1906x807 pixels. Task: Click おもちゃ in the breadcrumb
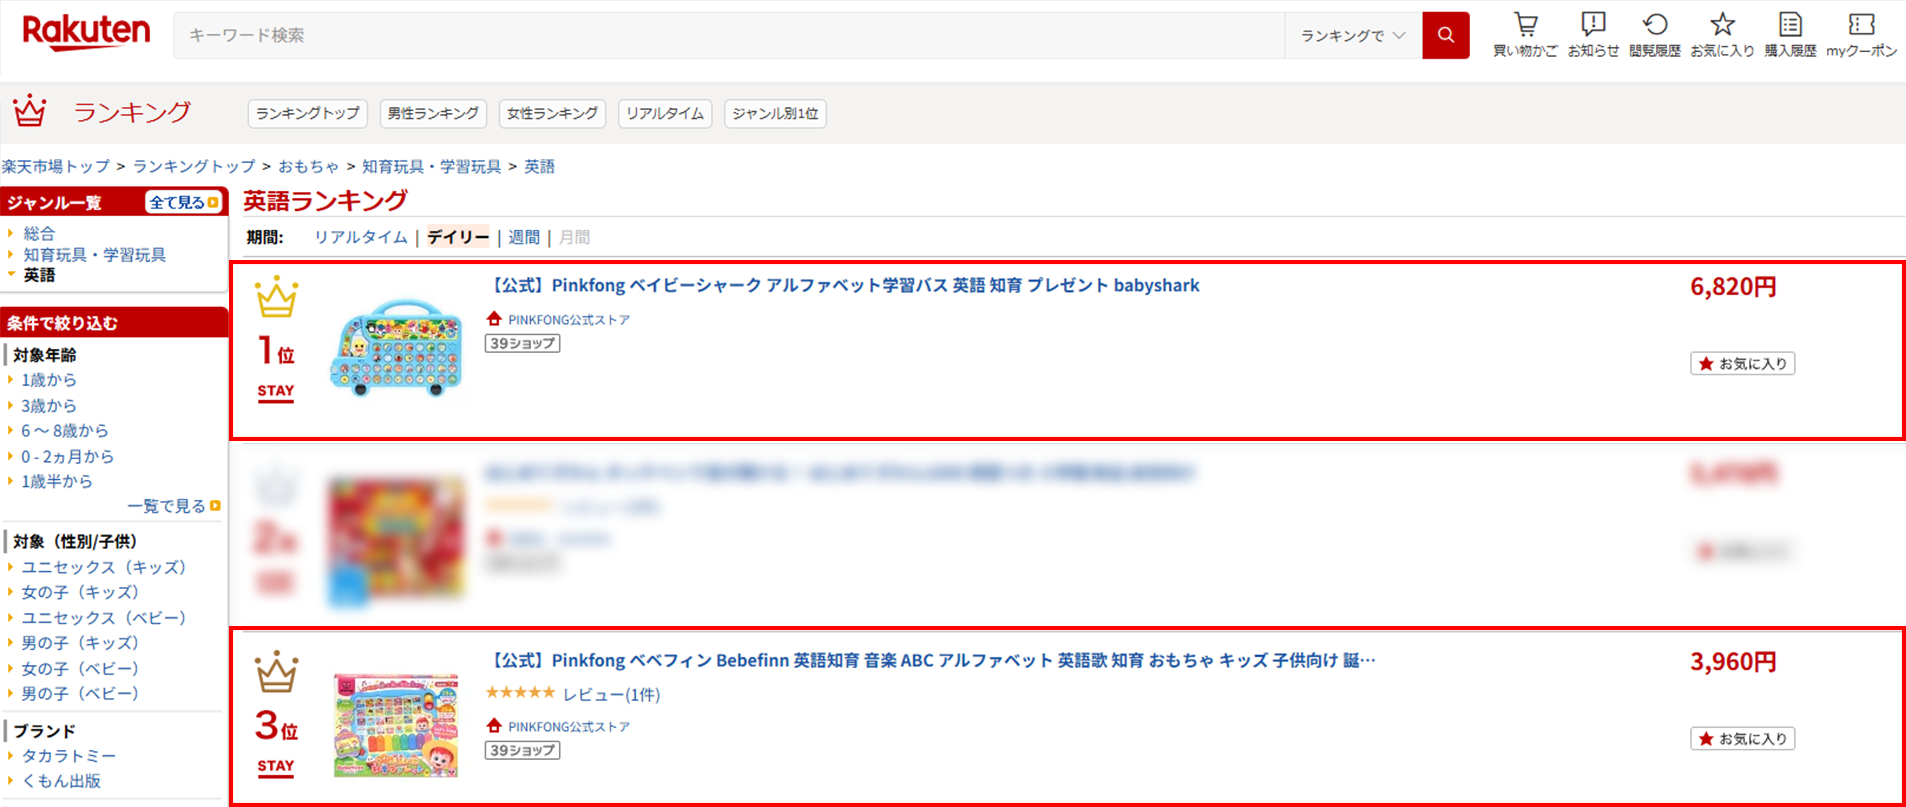pos(309,166)
